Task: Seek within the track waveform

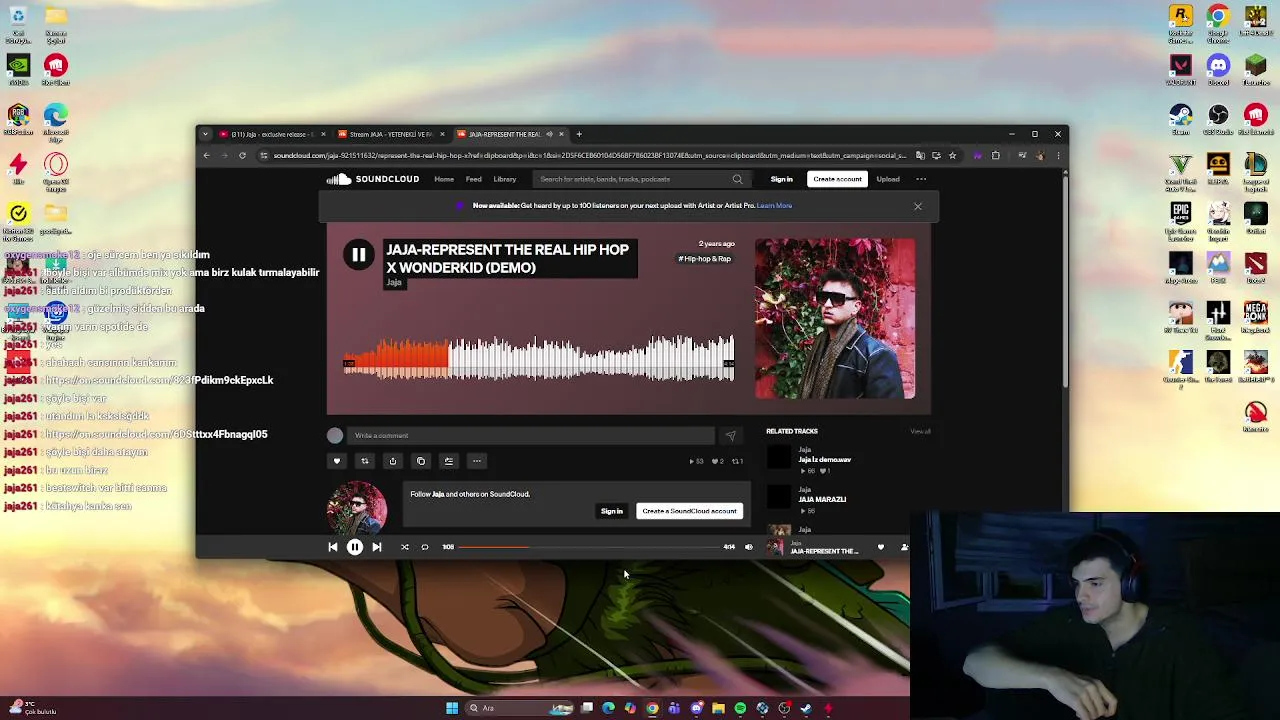Action: click(x=538, y=358)
